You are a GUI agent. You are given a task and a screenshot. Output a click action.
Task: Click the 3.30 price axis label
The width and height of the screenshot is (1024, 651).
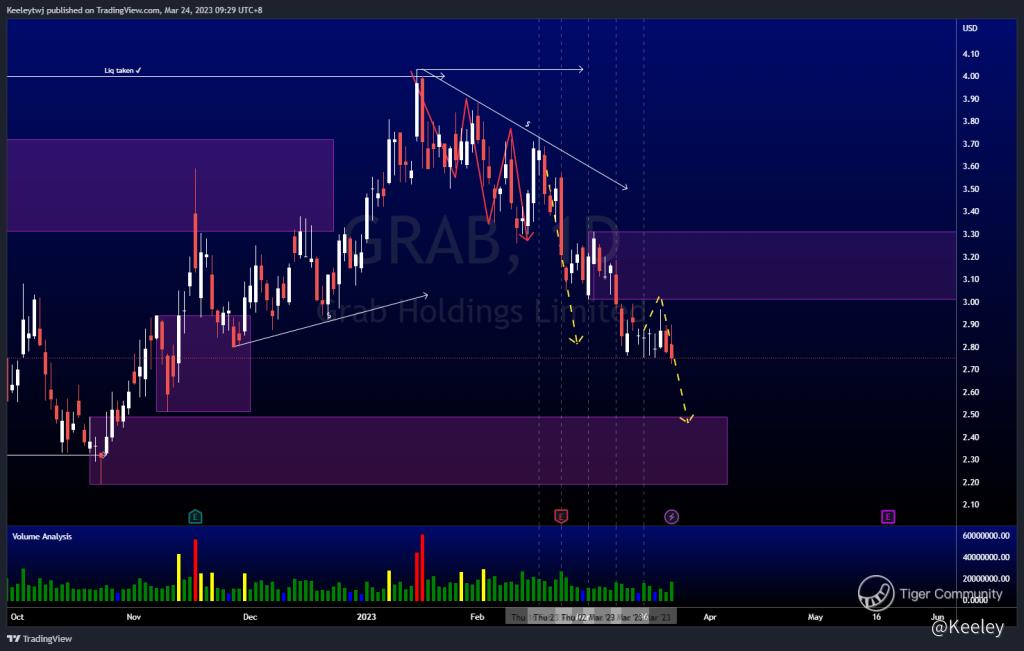coord(970,234)
